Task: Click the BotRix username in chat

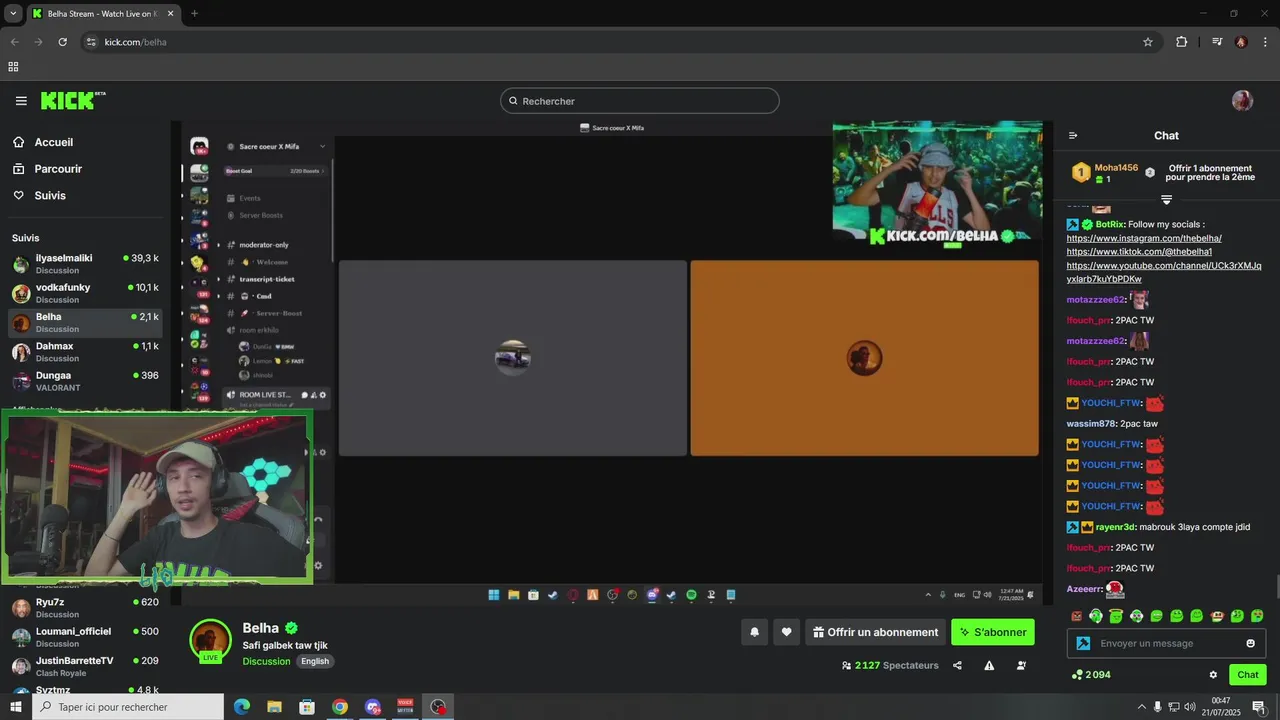Action: click(x=1109, y=224)
